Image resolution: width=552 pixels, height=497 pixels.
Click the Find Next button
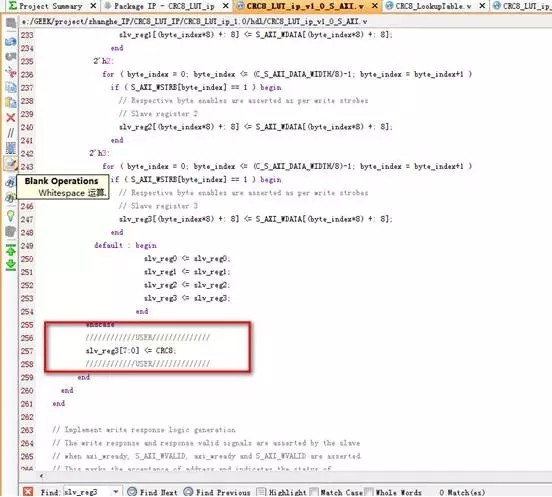click(152, 492)
